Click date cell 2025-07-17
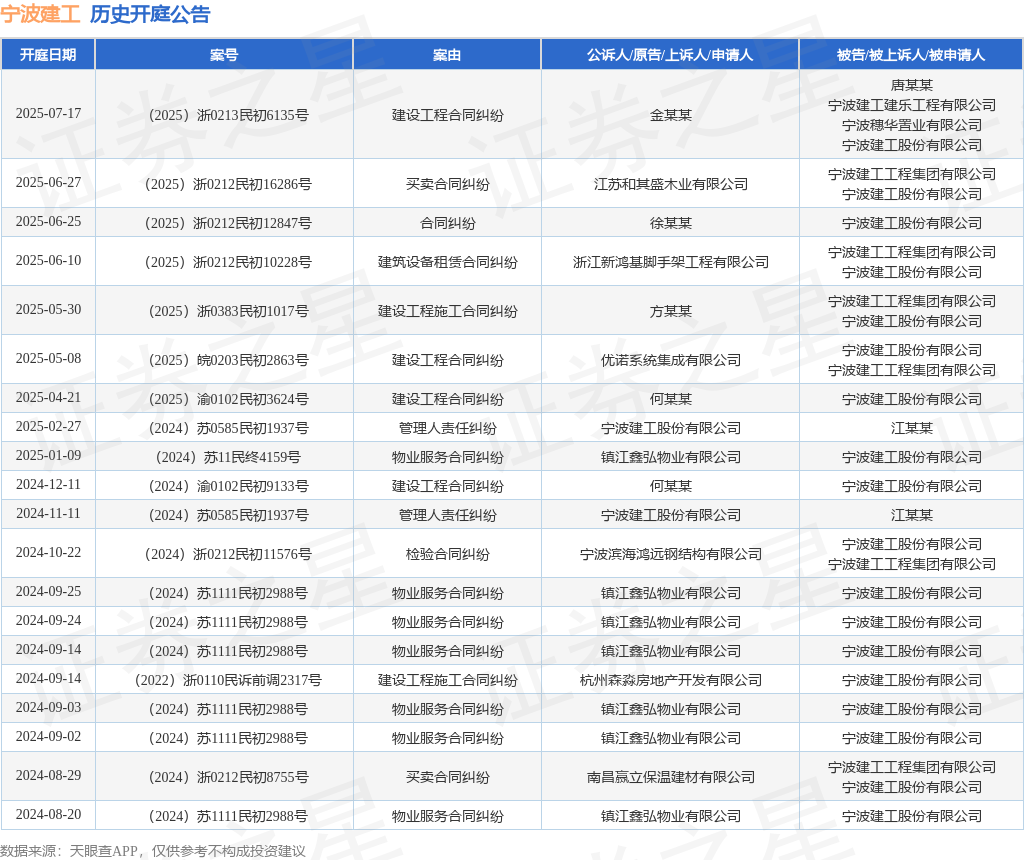This screenshot has height=860, width=1024. [48, 114]
